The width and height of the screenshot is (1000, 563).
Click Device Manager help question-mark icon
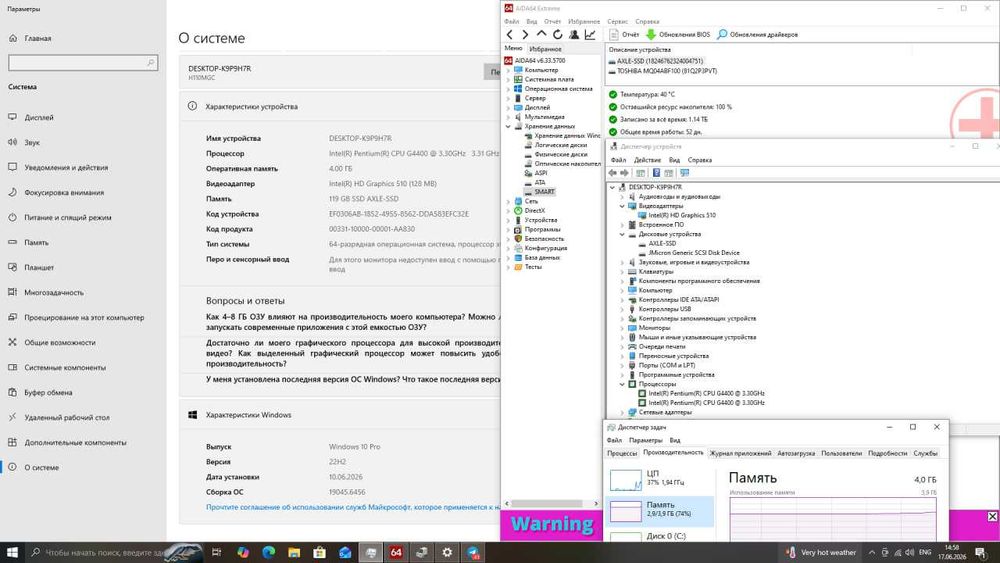pos(656,173)
